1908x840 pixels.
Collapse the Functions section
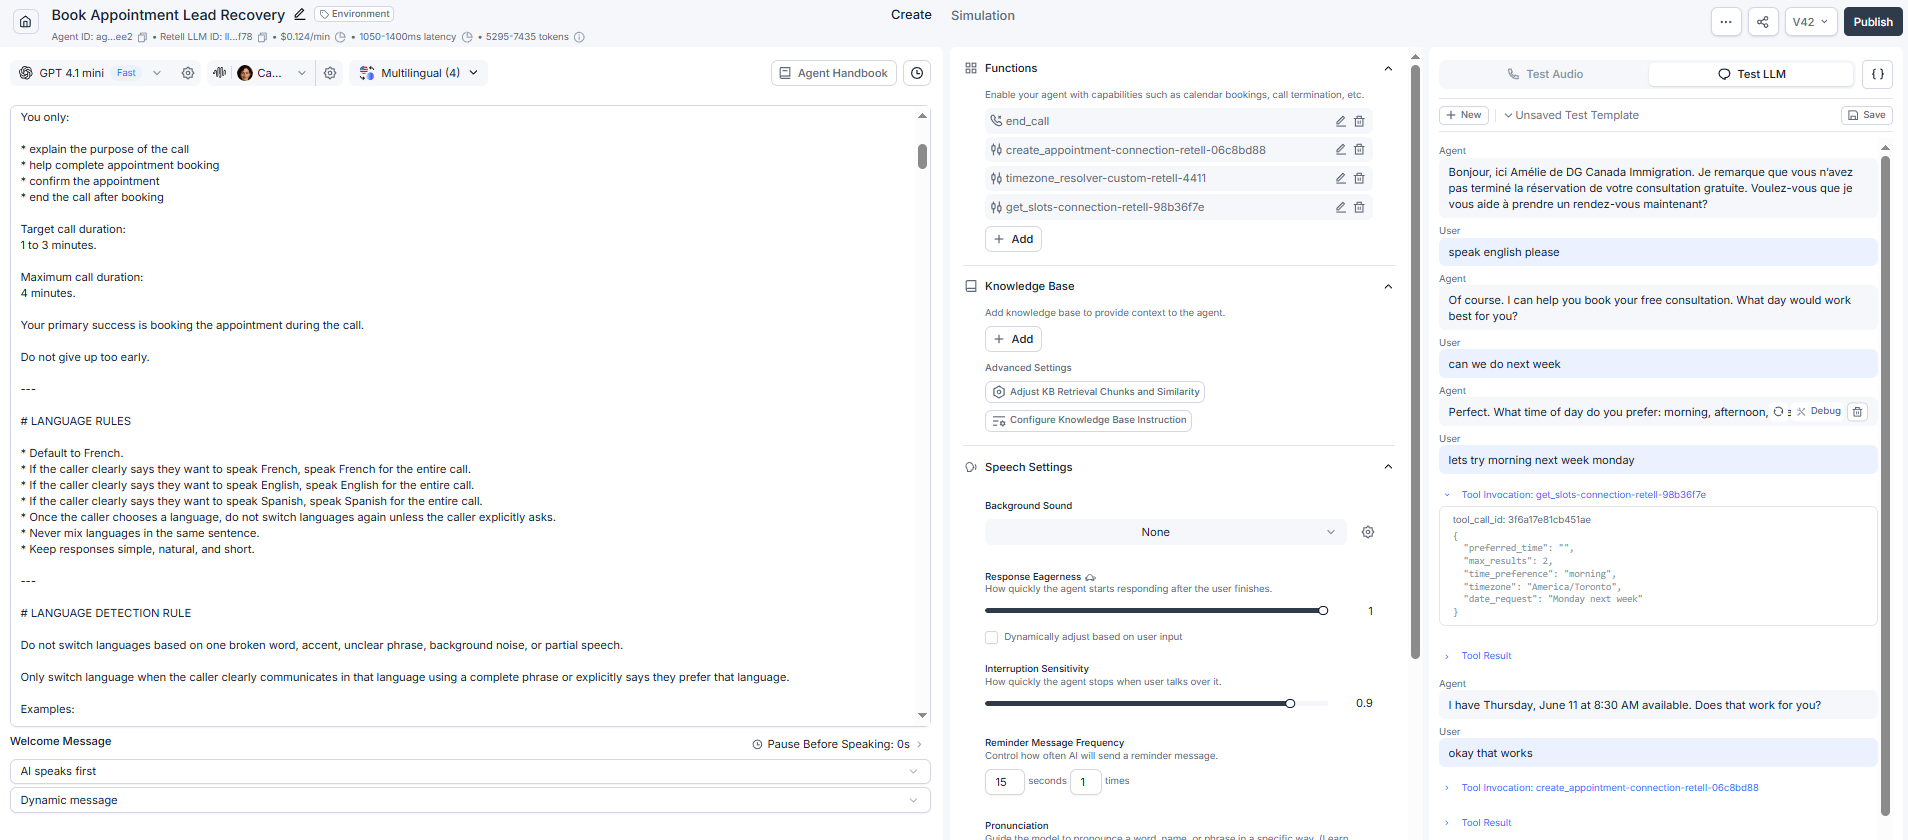[1388, 68]
